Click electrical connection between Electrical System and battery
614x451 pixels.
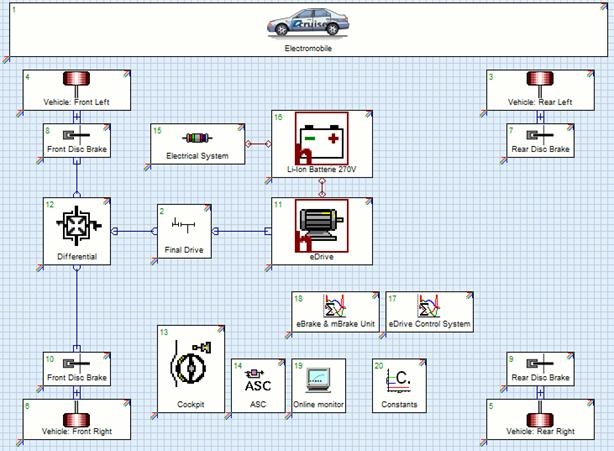pos(258,144)
